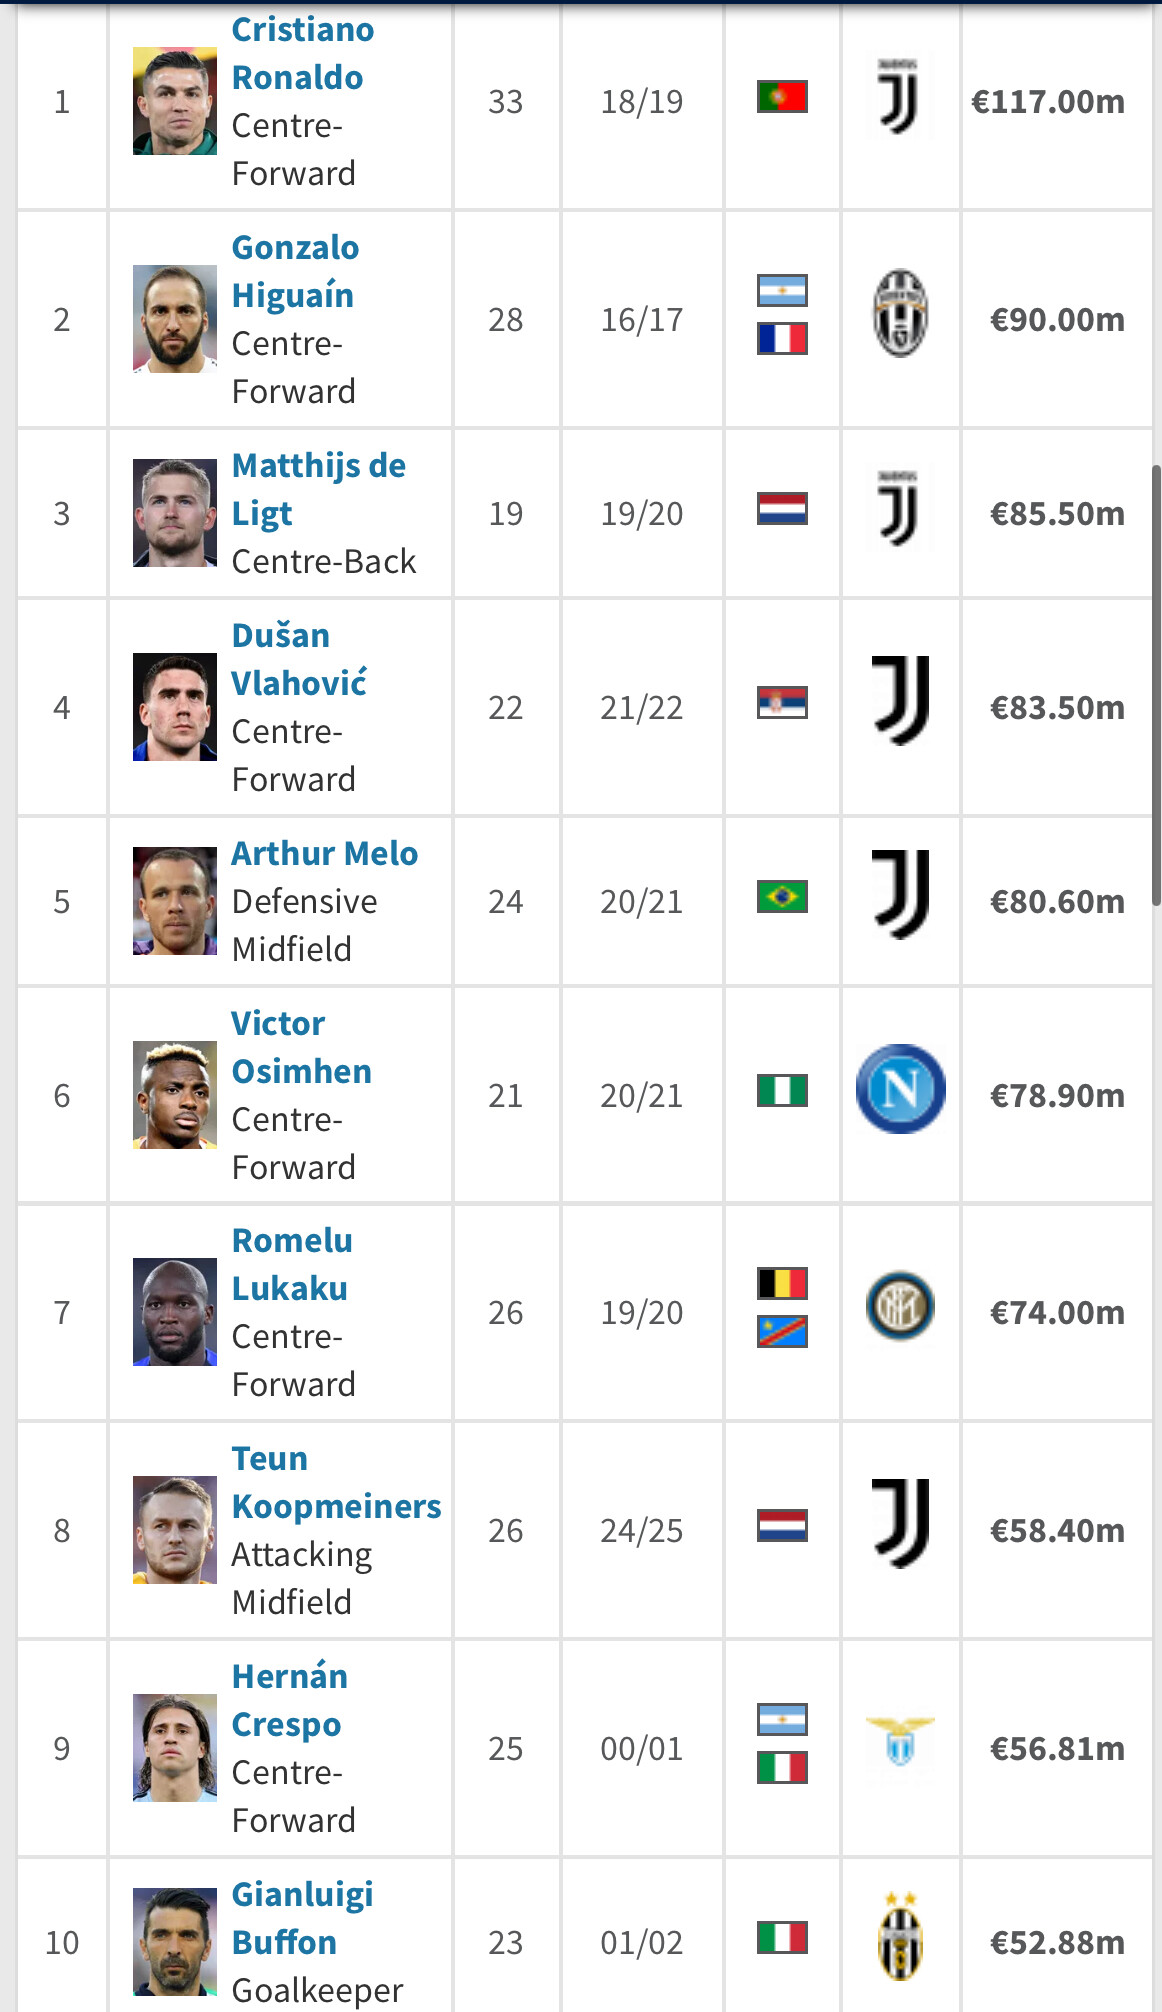Open Cristiano Ronaldo's player profile link
Viewport: 1162px width, 2012px height.
[301, 54]
